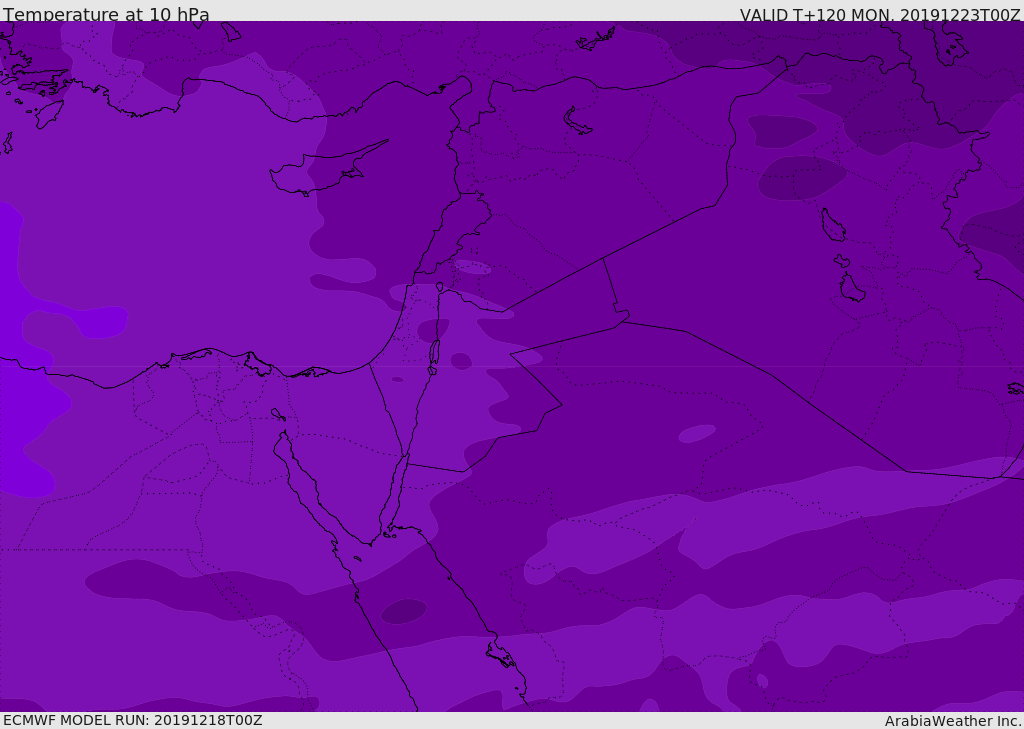
Task: Click the 'VALID T+120 MON. 20191223T00Z' label
Action: pos(880,14)
